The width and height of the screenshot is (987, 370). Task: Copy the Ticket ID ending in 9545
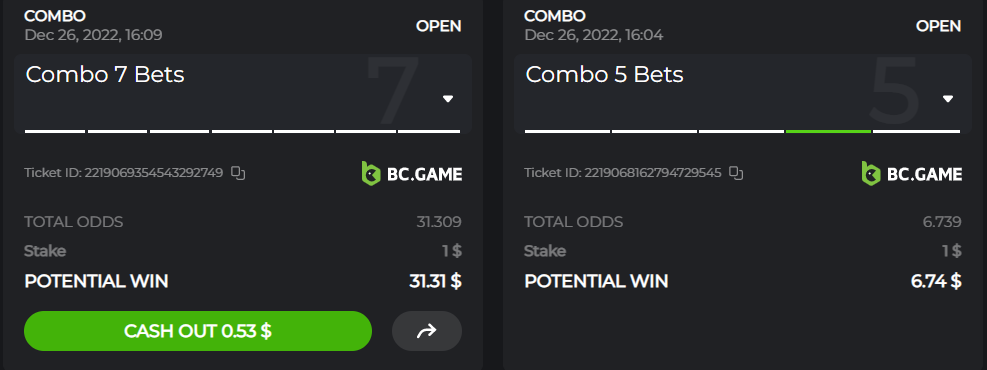pos(736,172)
